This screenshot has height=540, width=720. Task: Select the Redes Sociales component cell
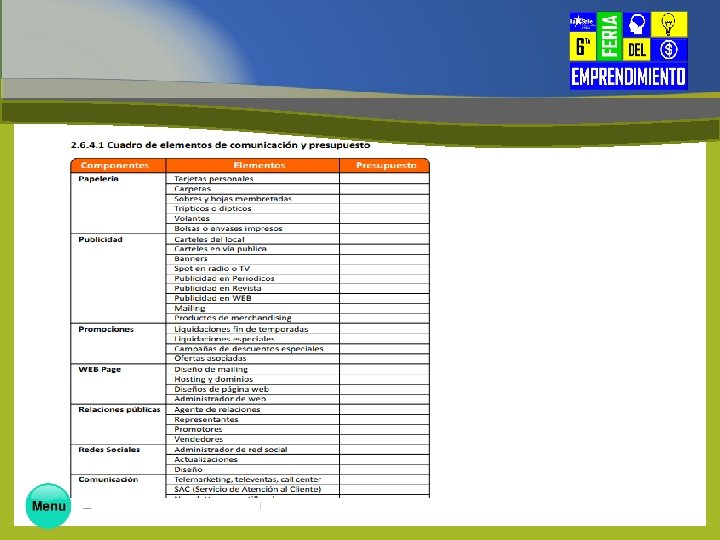(x=118, y=459)
